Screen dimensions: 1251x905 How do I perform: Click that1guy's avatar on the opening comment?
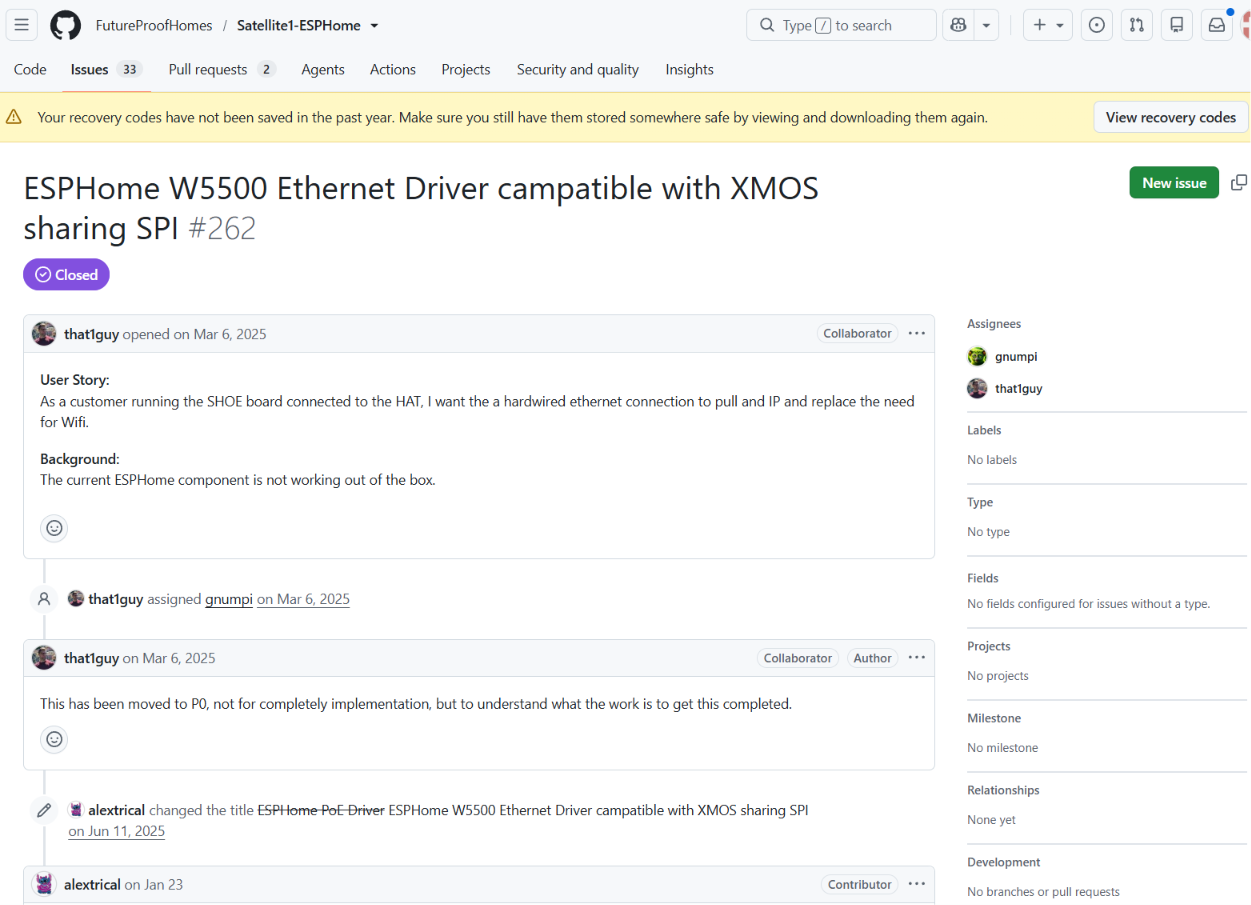click(44, 334)
